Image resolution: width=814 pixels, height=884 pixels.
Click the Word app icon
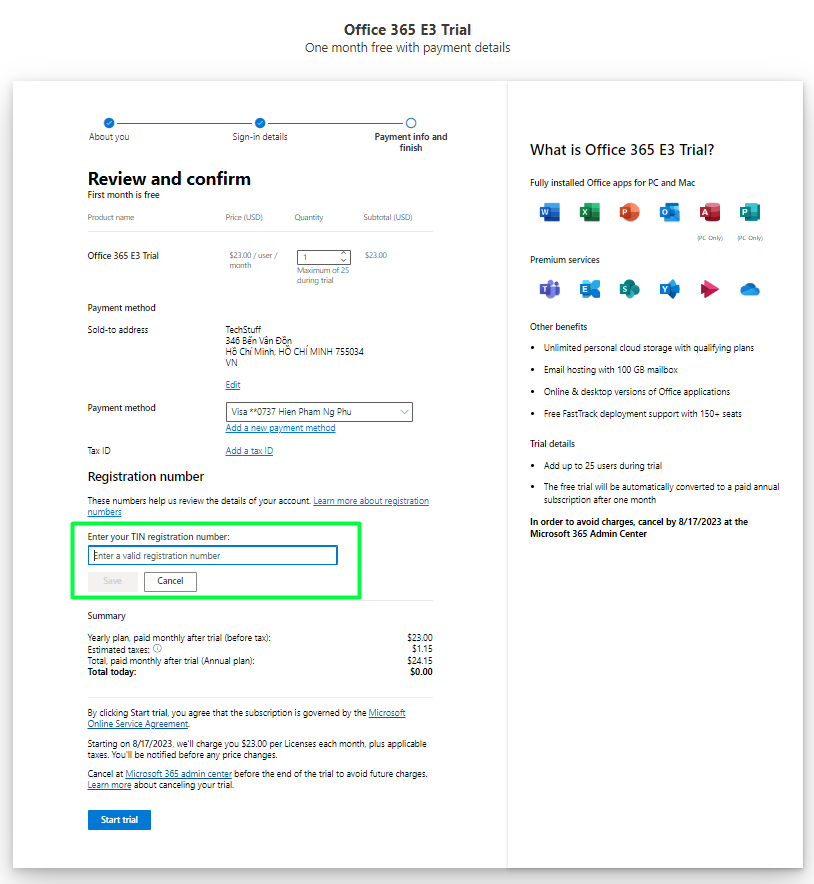pyautogui.click(x=550, y=212)
